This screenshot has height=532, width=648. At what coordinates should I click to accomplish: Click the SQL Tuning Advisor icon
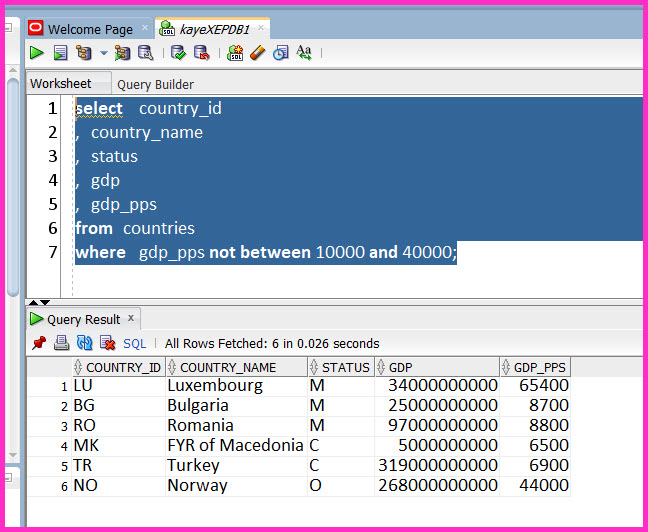point(145,53)
